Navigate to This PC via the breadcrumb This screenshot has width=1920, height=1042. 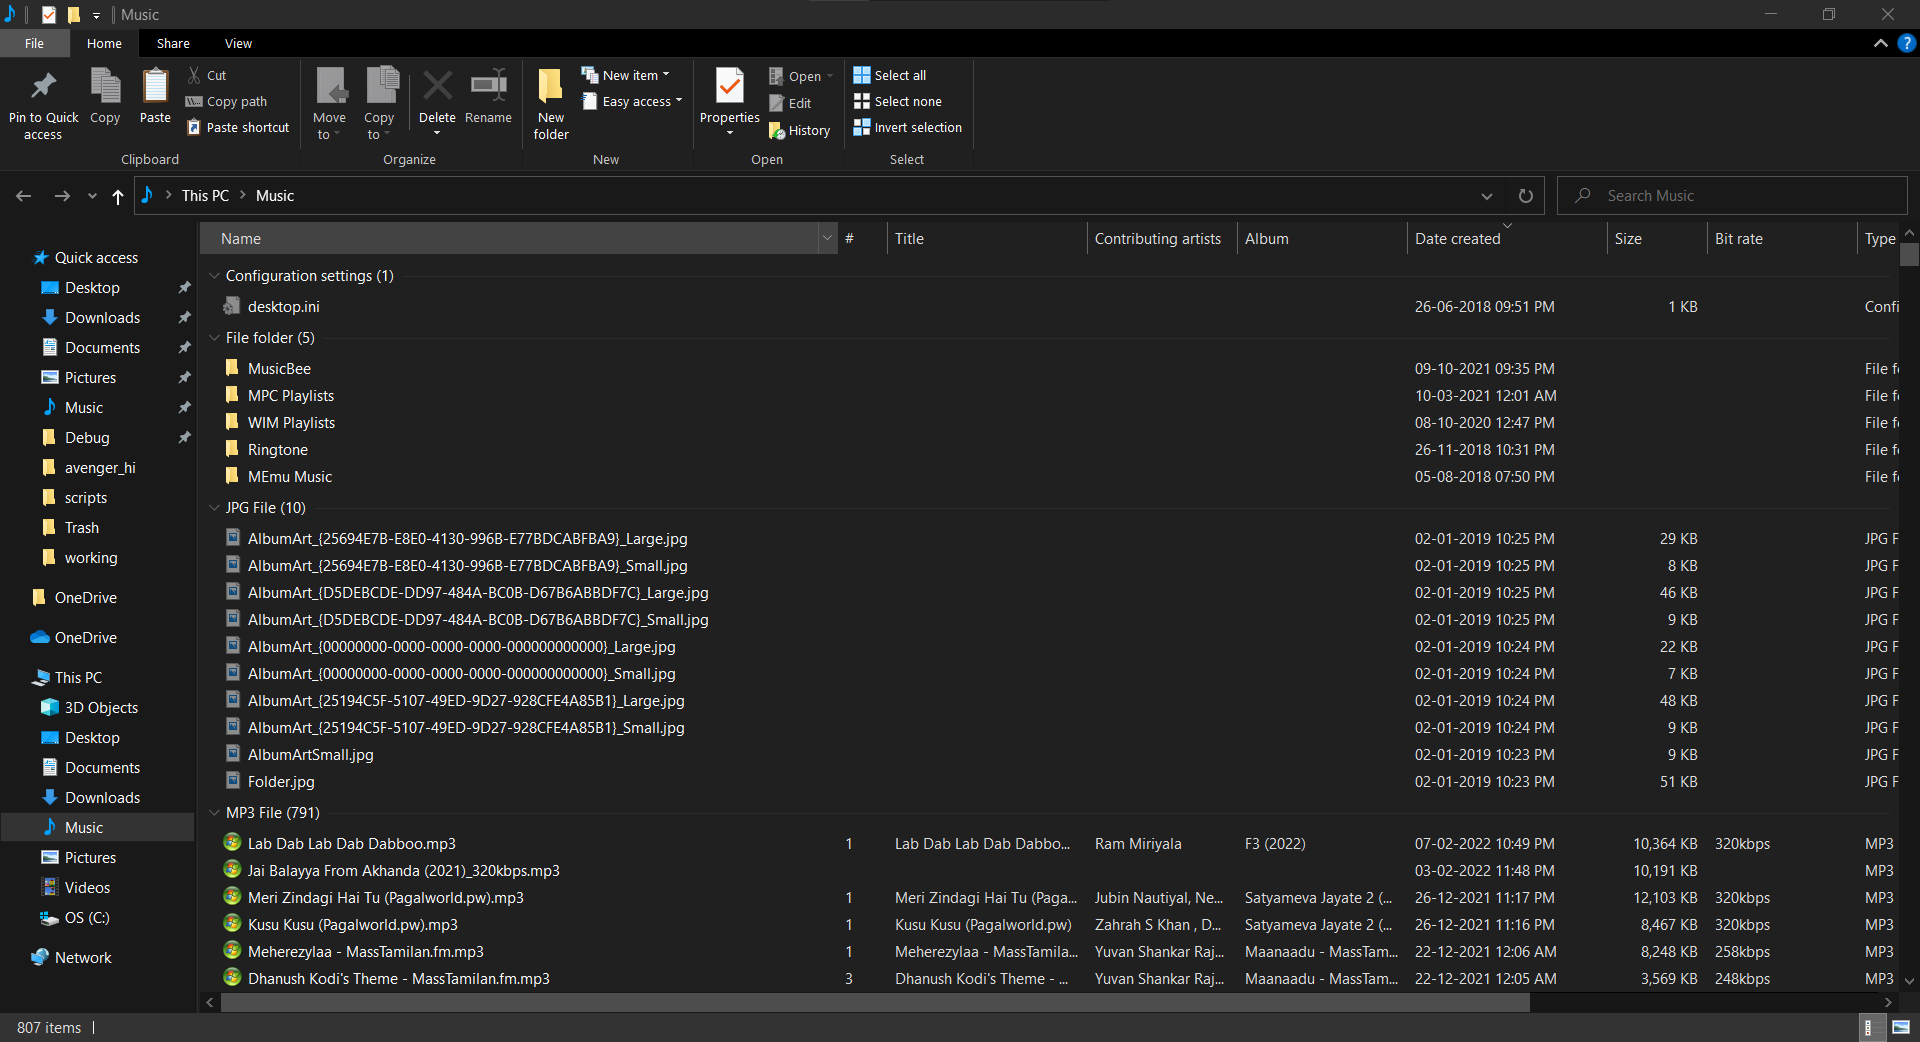205,195
